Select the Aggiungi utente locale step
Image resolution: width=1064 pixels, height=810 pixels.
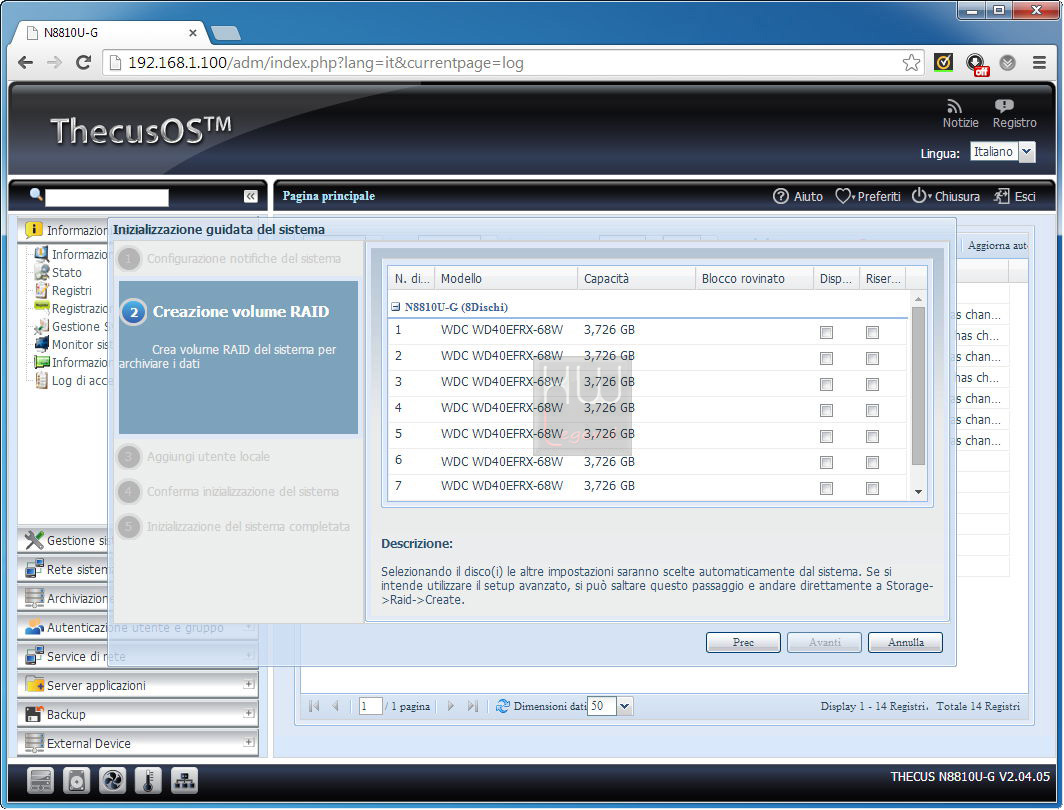click(195, 457)
